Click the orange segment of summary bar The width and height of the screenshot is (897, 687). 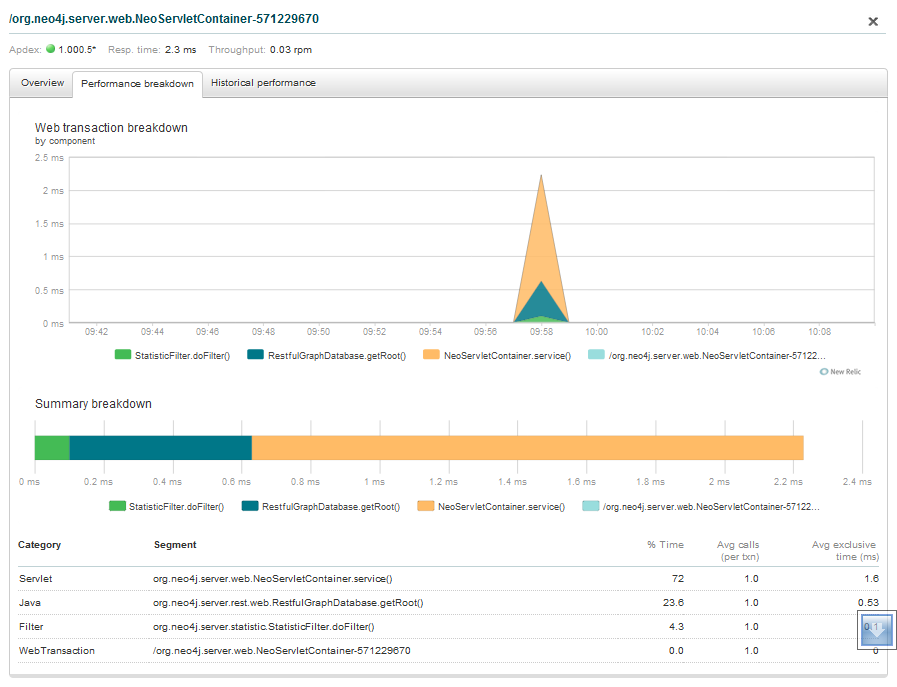(527, 448)
